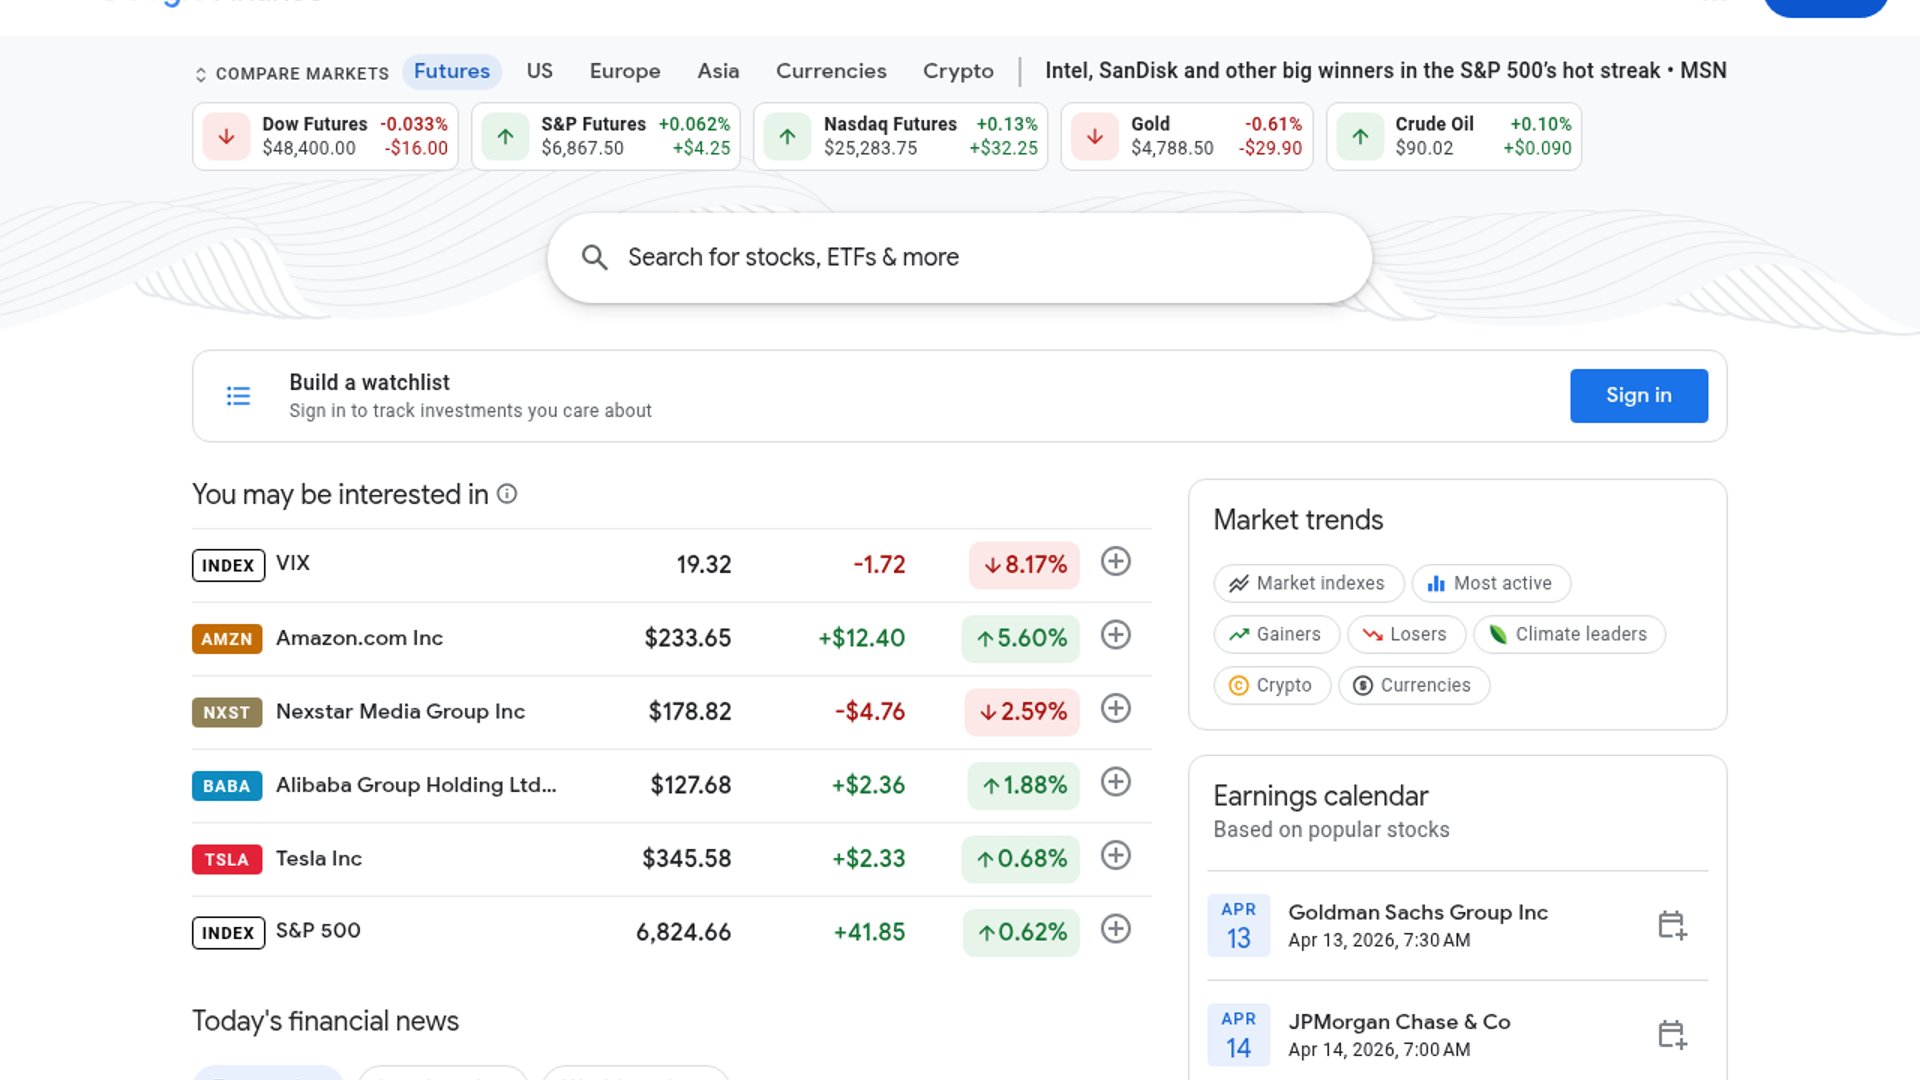Select the Losers trend chip
This screenshot has height=1080, width=1920.
(x=1405, y=634)
